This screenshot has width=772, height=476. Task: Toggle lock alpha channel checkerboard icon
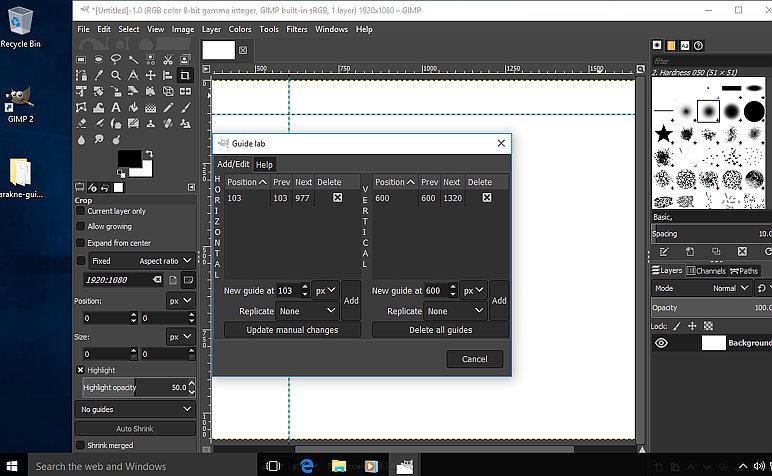coord(708,326)
